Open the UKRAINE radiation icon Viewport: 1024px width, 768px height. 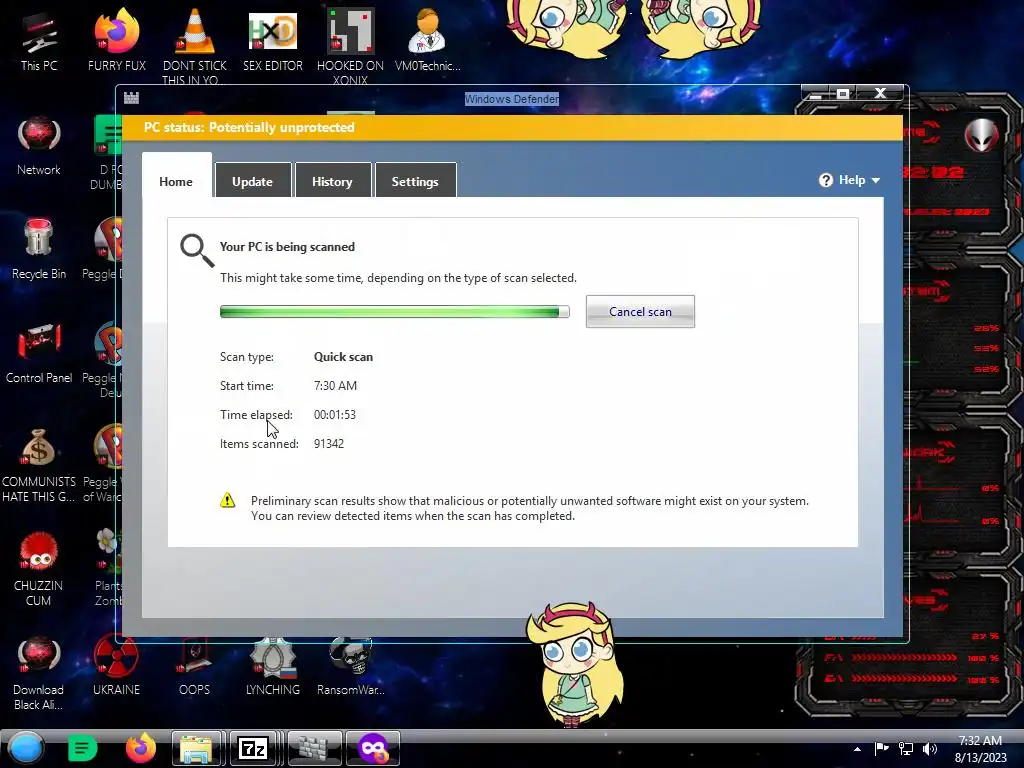(x=116, y=666)
